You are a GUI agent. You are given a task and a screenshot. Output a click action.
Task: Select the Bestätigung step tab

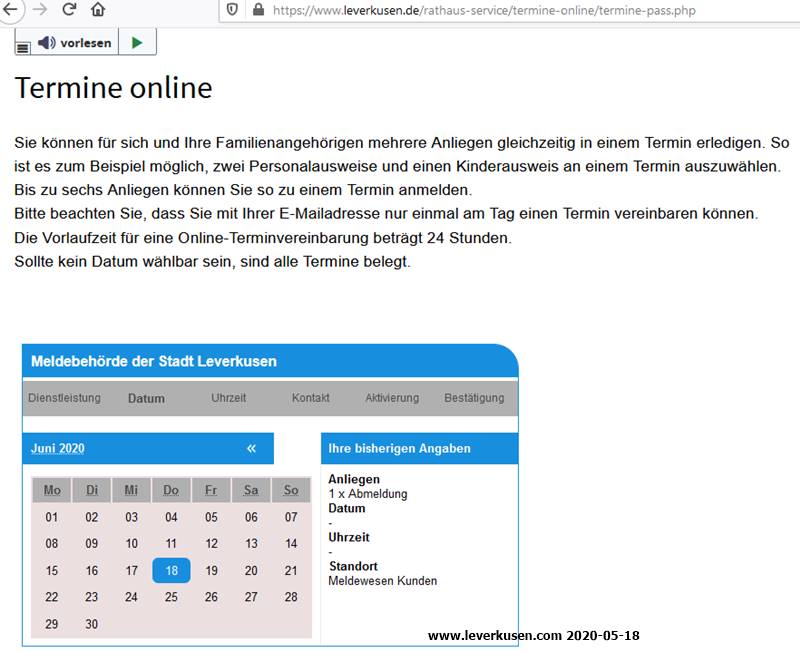point(474,398)
